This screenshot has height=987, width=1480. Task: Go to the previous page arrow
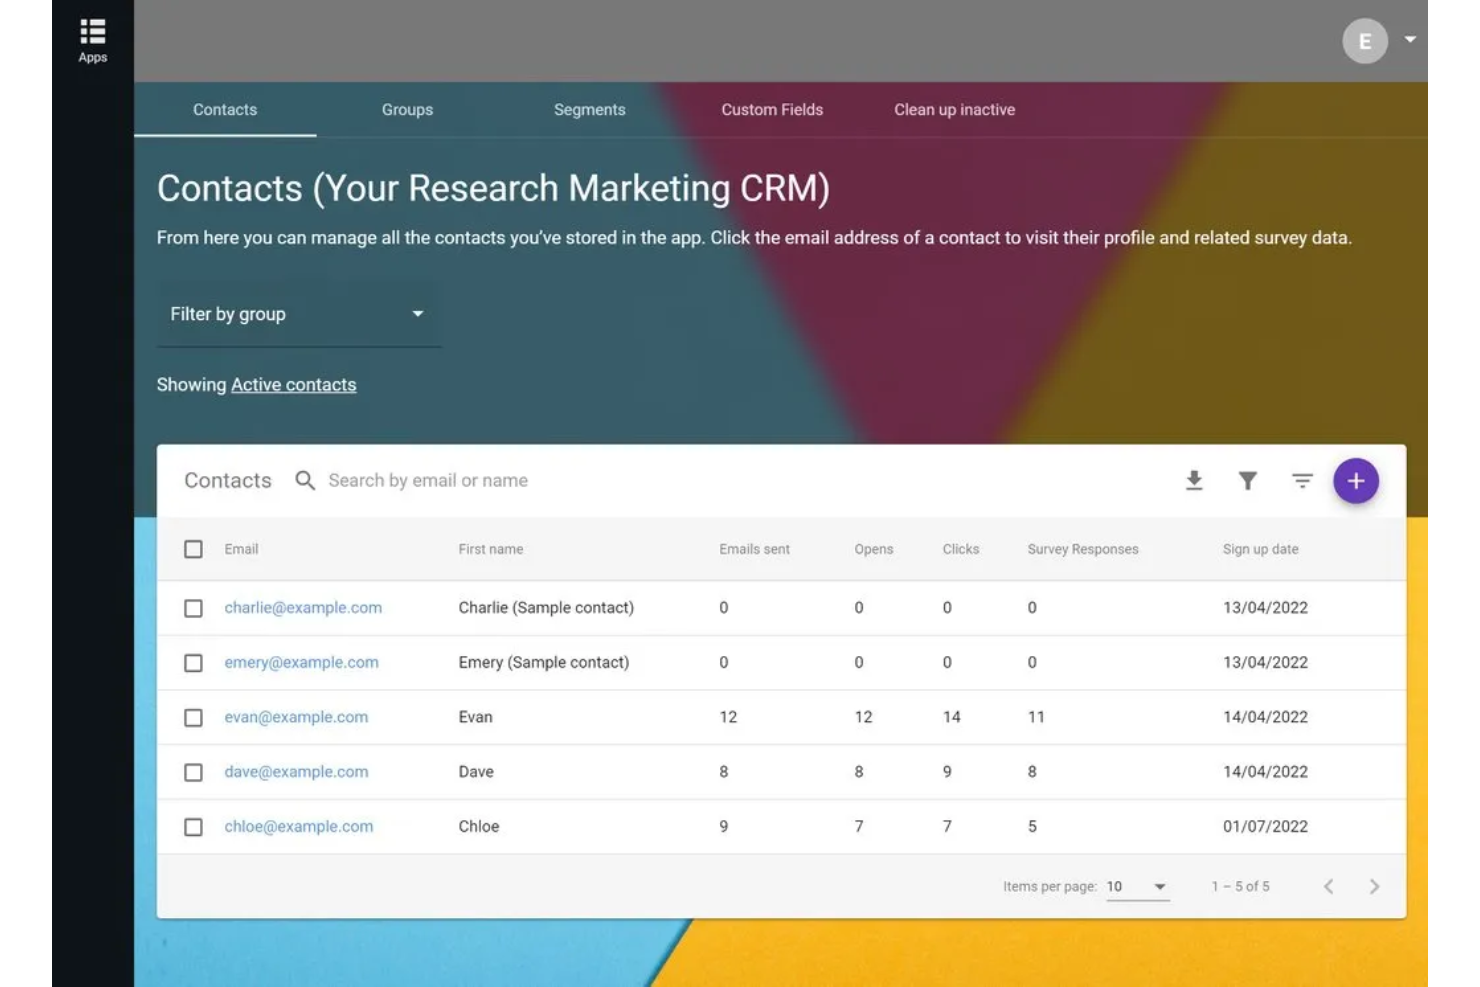point(1328,887)
